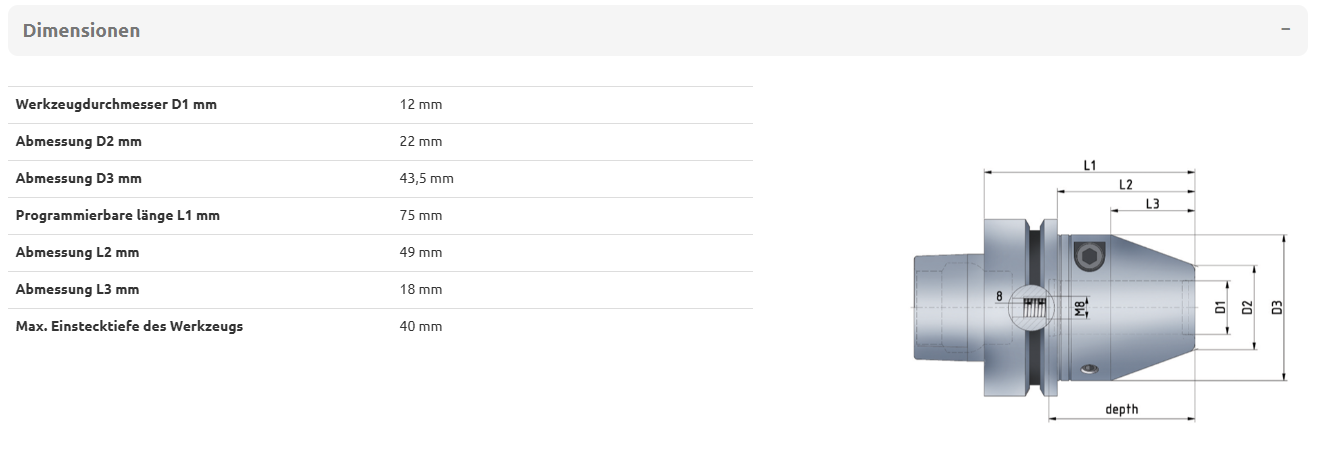Select the Abmessung D3 mm row label
The width and height of the screenshot is (1324, 473).
pyautogui.click(x=79, y=178)
